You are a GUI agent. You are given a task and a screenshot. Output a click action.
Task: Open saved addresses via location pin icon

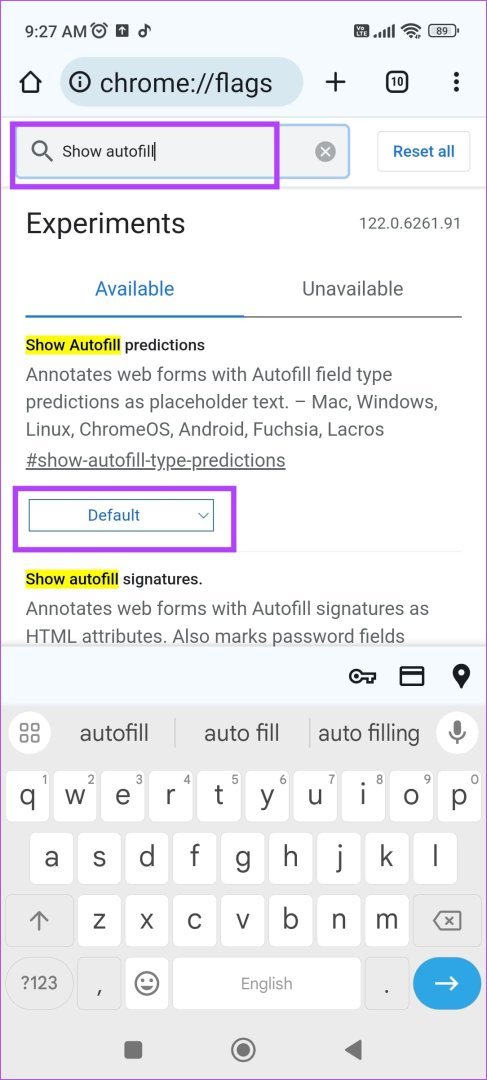[461, 676]
